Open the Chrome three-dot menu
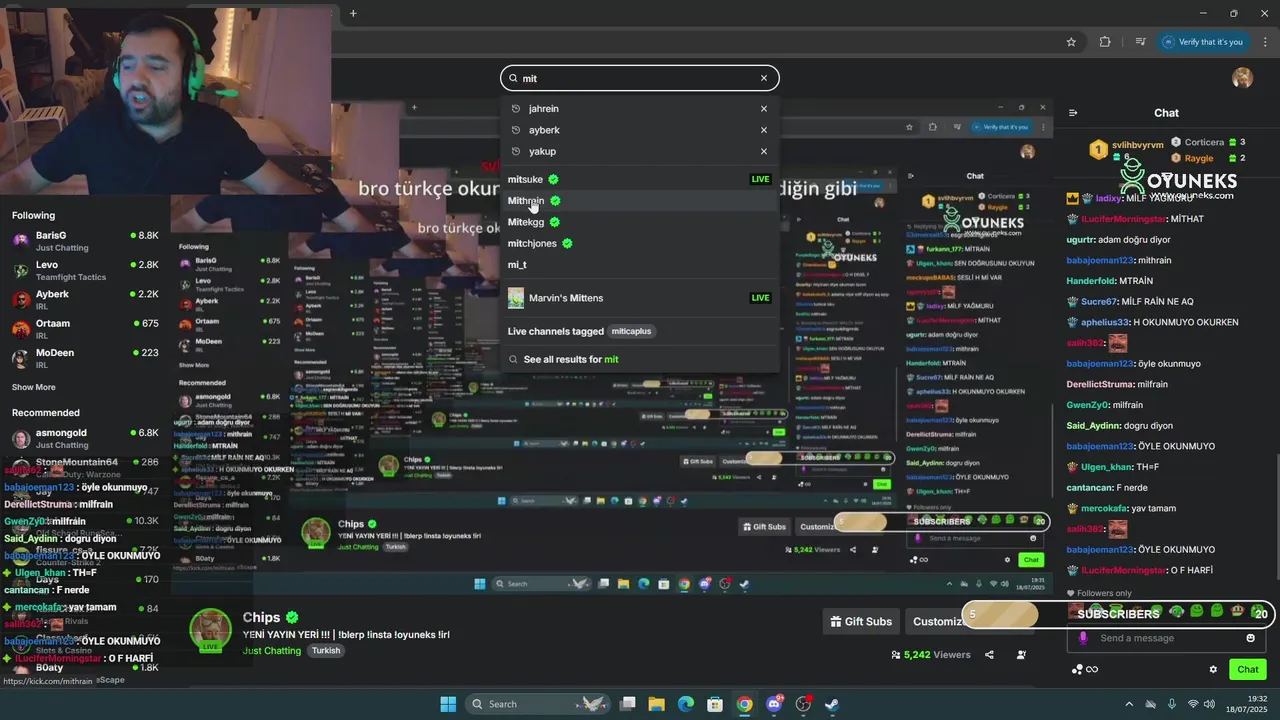The width and height of the screenshot is (1280, 720). (x=1265, y=42)
